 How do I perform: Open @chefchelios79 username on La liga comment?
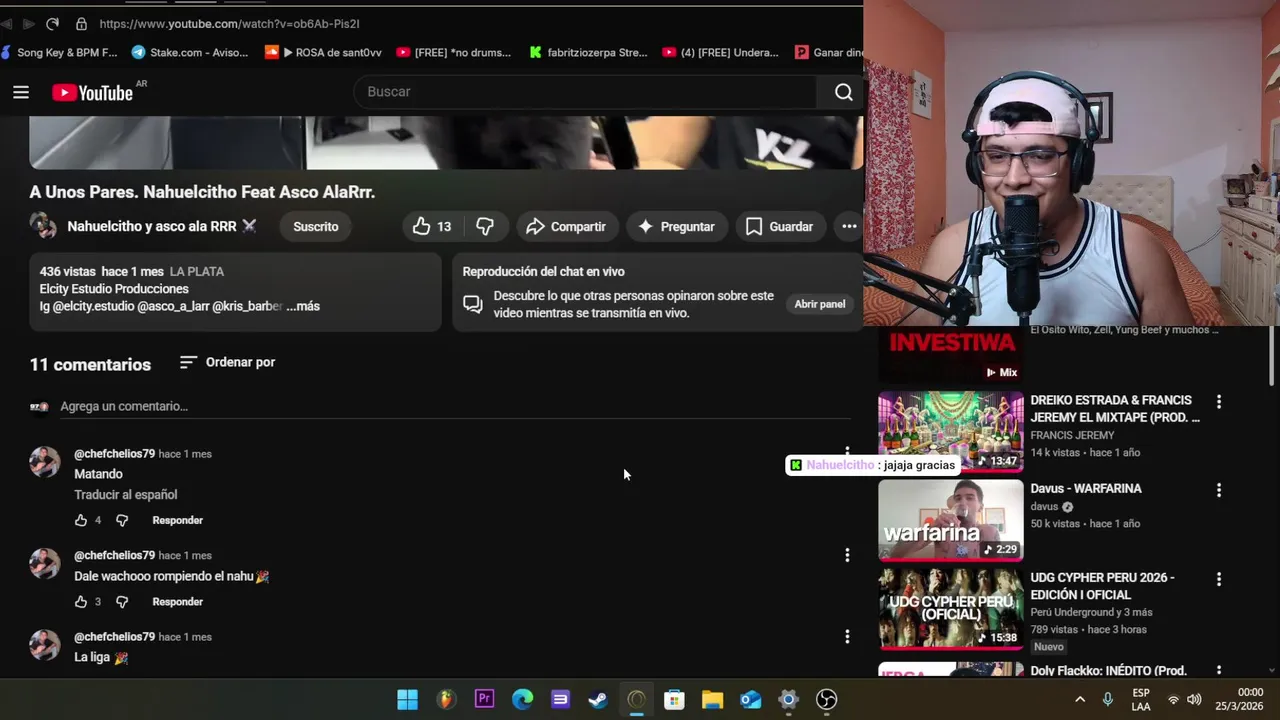pyautogui.click(x=114, y=637)
